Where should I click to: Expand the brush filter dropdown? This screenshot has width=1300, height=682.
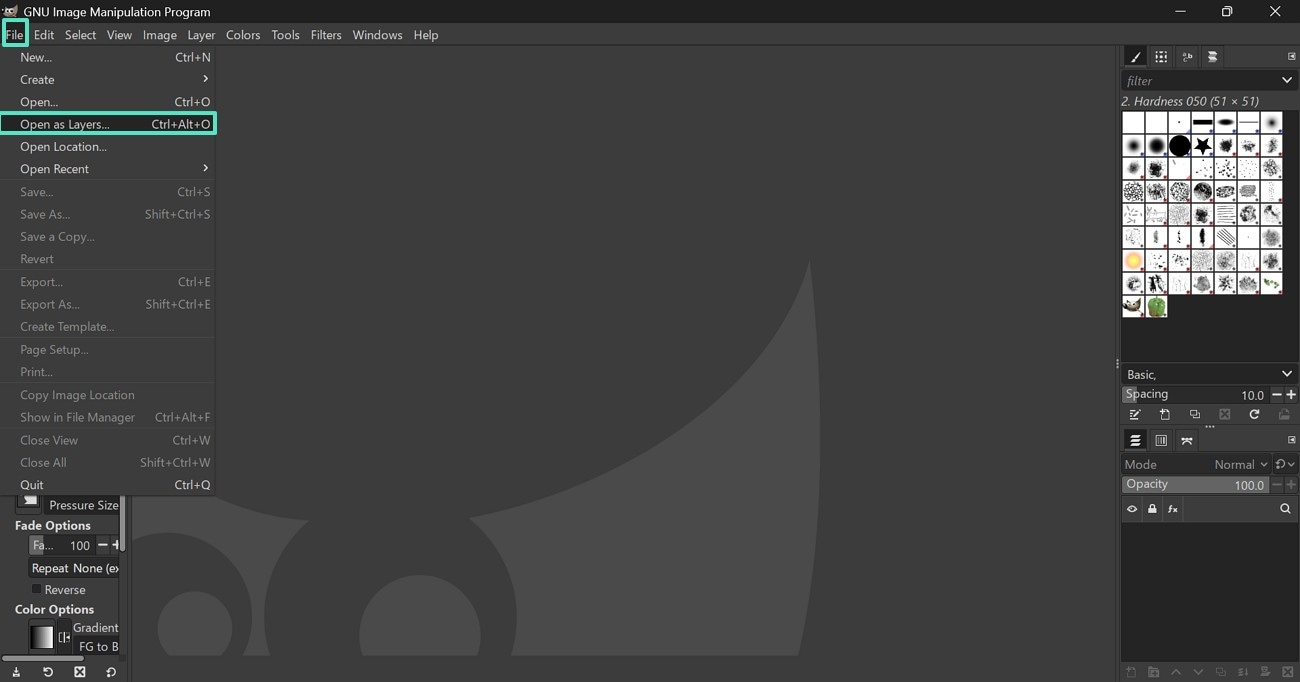1286,80
